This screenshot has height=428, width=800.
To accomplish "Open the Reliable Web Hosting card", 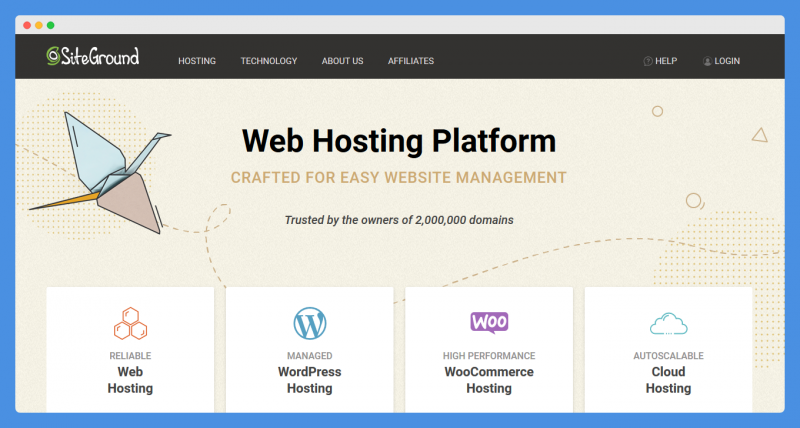I will click(x=130, y=349).
